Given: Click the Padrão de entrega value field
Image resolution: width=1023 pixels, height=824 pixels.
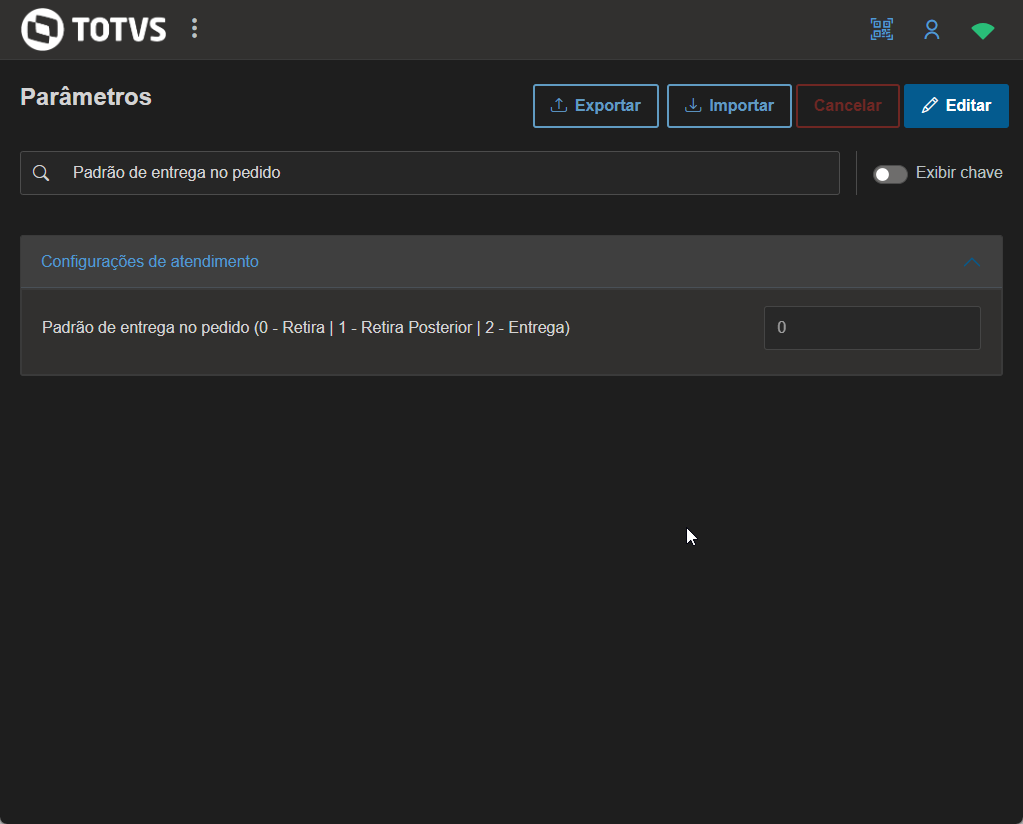Looking at the screenshot, I should (x=872, y=328).
